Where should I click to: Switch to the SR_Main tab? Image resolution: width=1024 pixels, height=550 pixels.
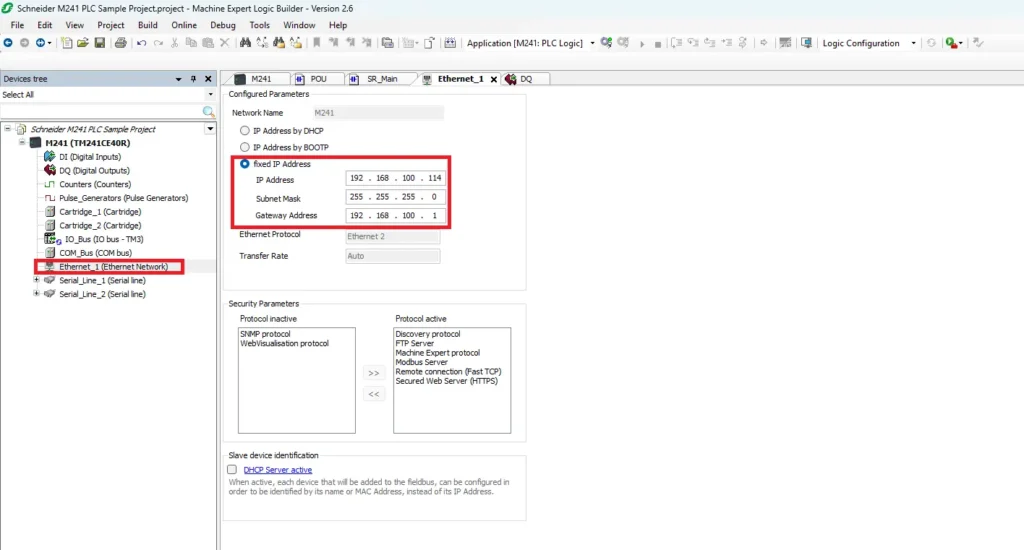382,79
